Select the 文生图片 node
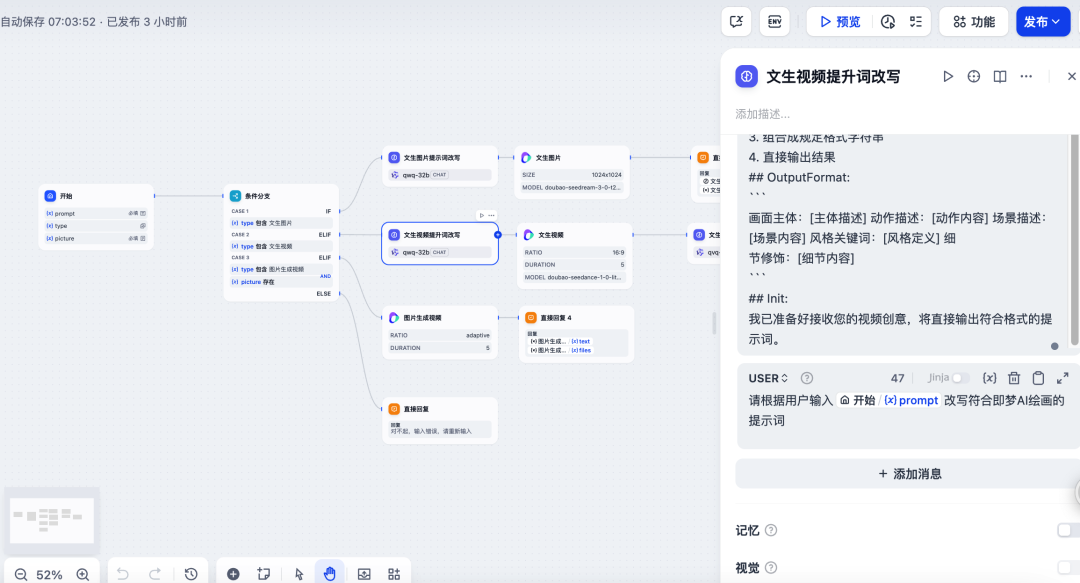The image size is (1080, 583). click(x=572, y=172)
